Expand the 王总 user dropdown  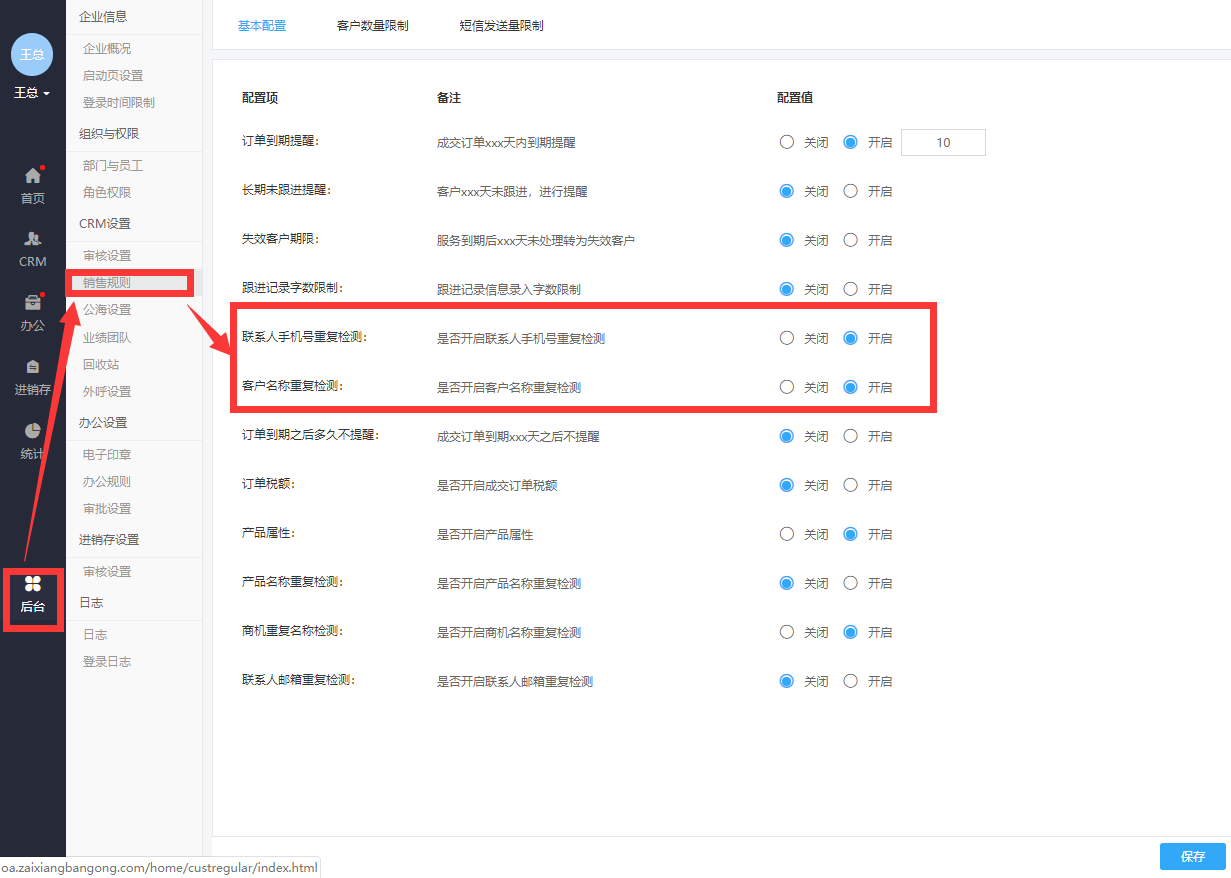[x=32, y=93]
